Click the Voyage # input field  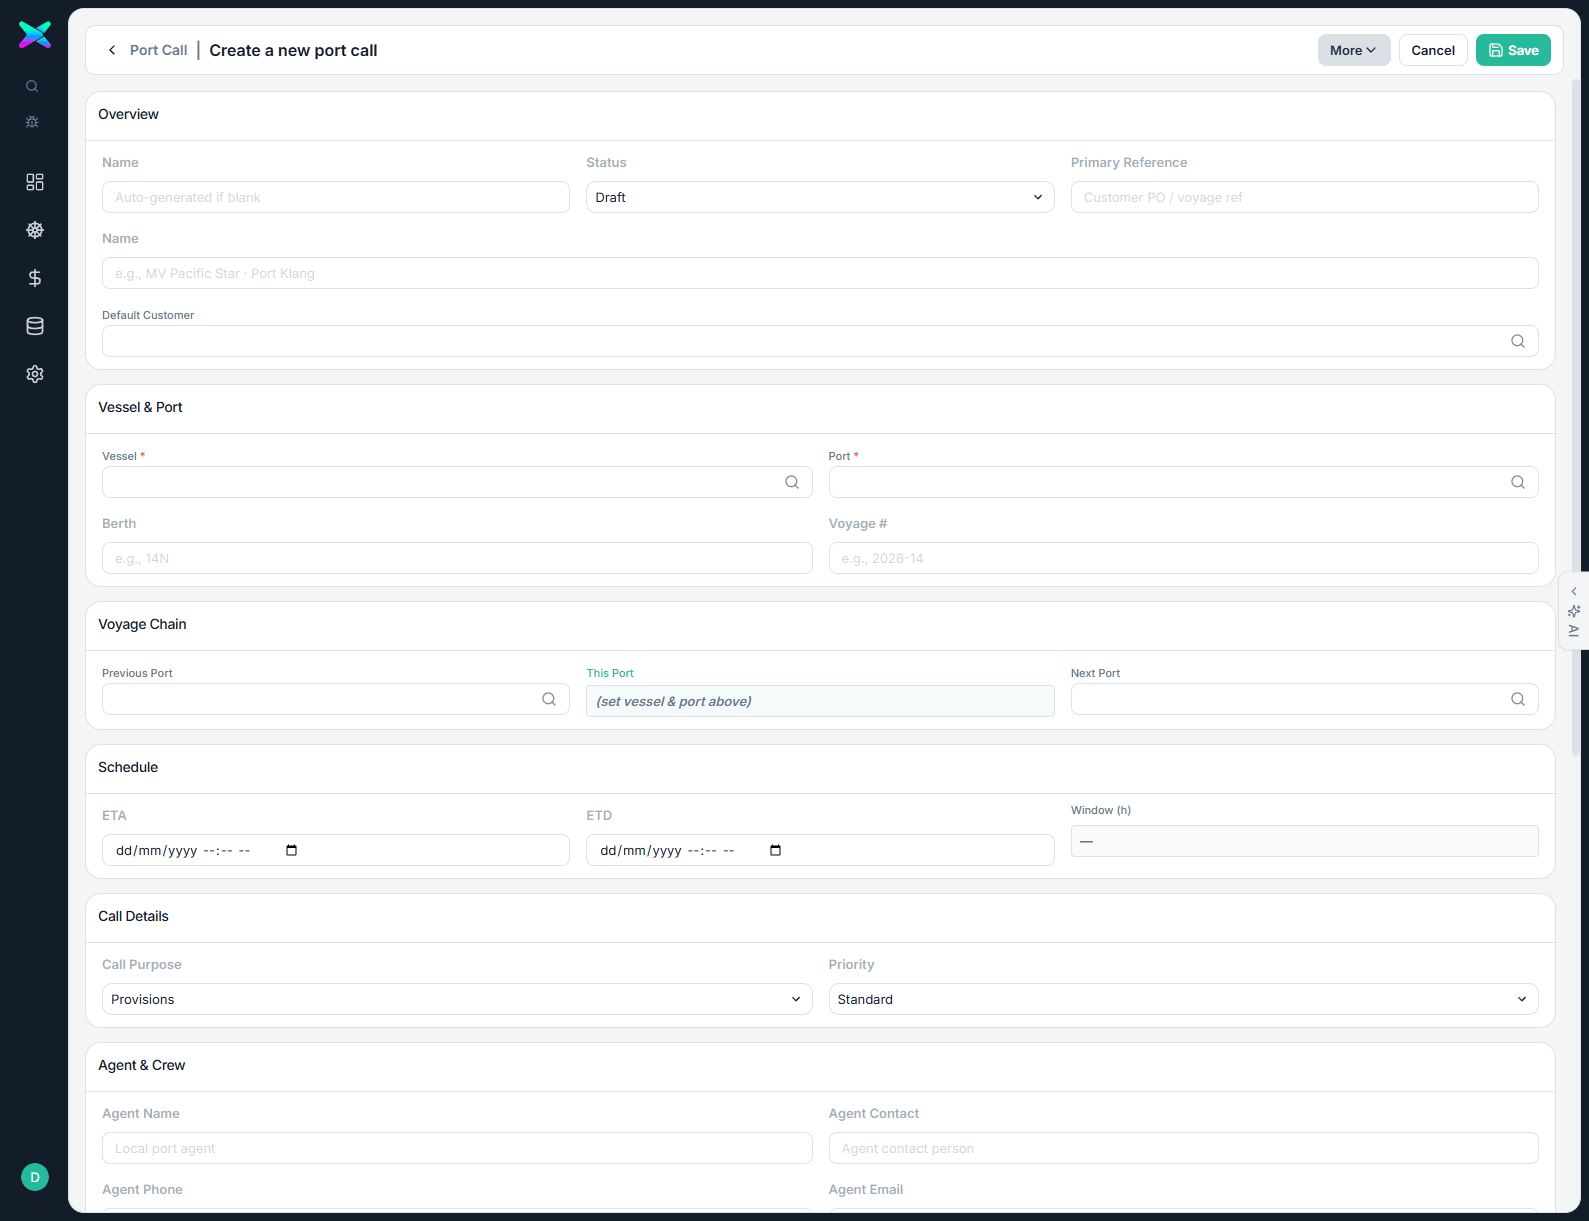pyautogui.click(x=1183, y=558)
